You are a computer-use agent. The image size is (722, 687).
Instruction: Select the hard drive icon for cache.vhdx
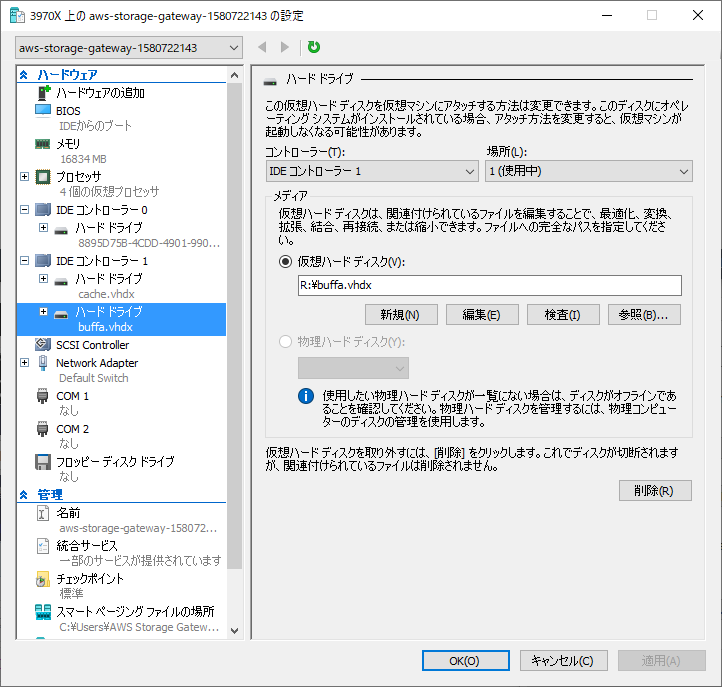coord(61,281)
